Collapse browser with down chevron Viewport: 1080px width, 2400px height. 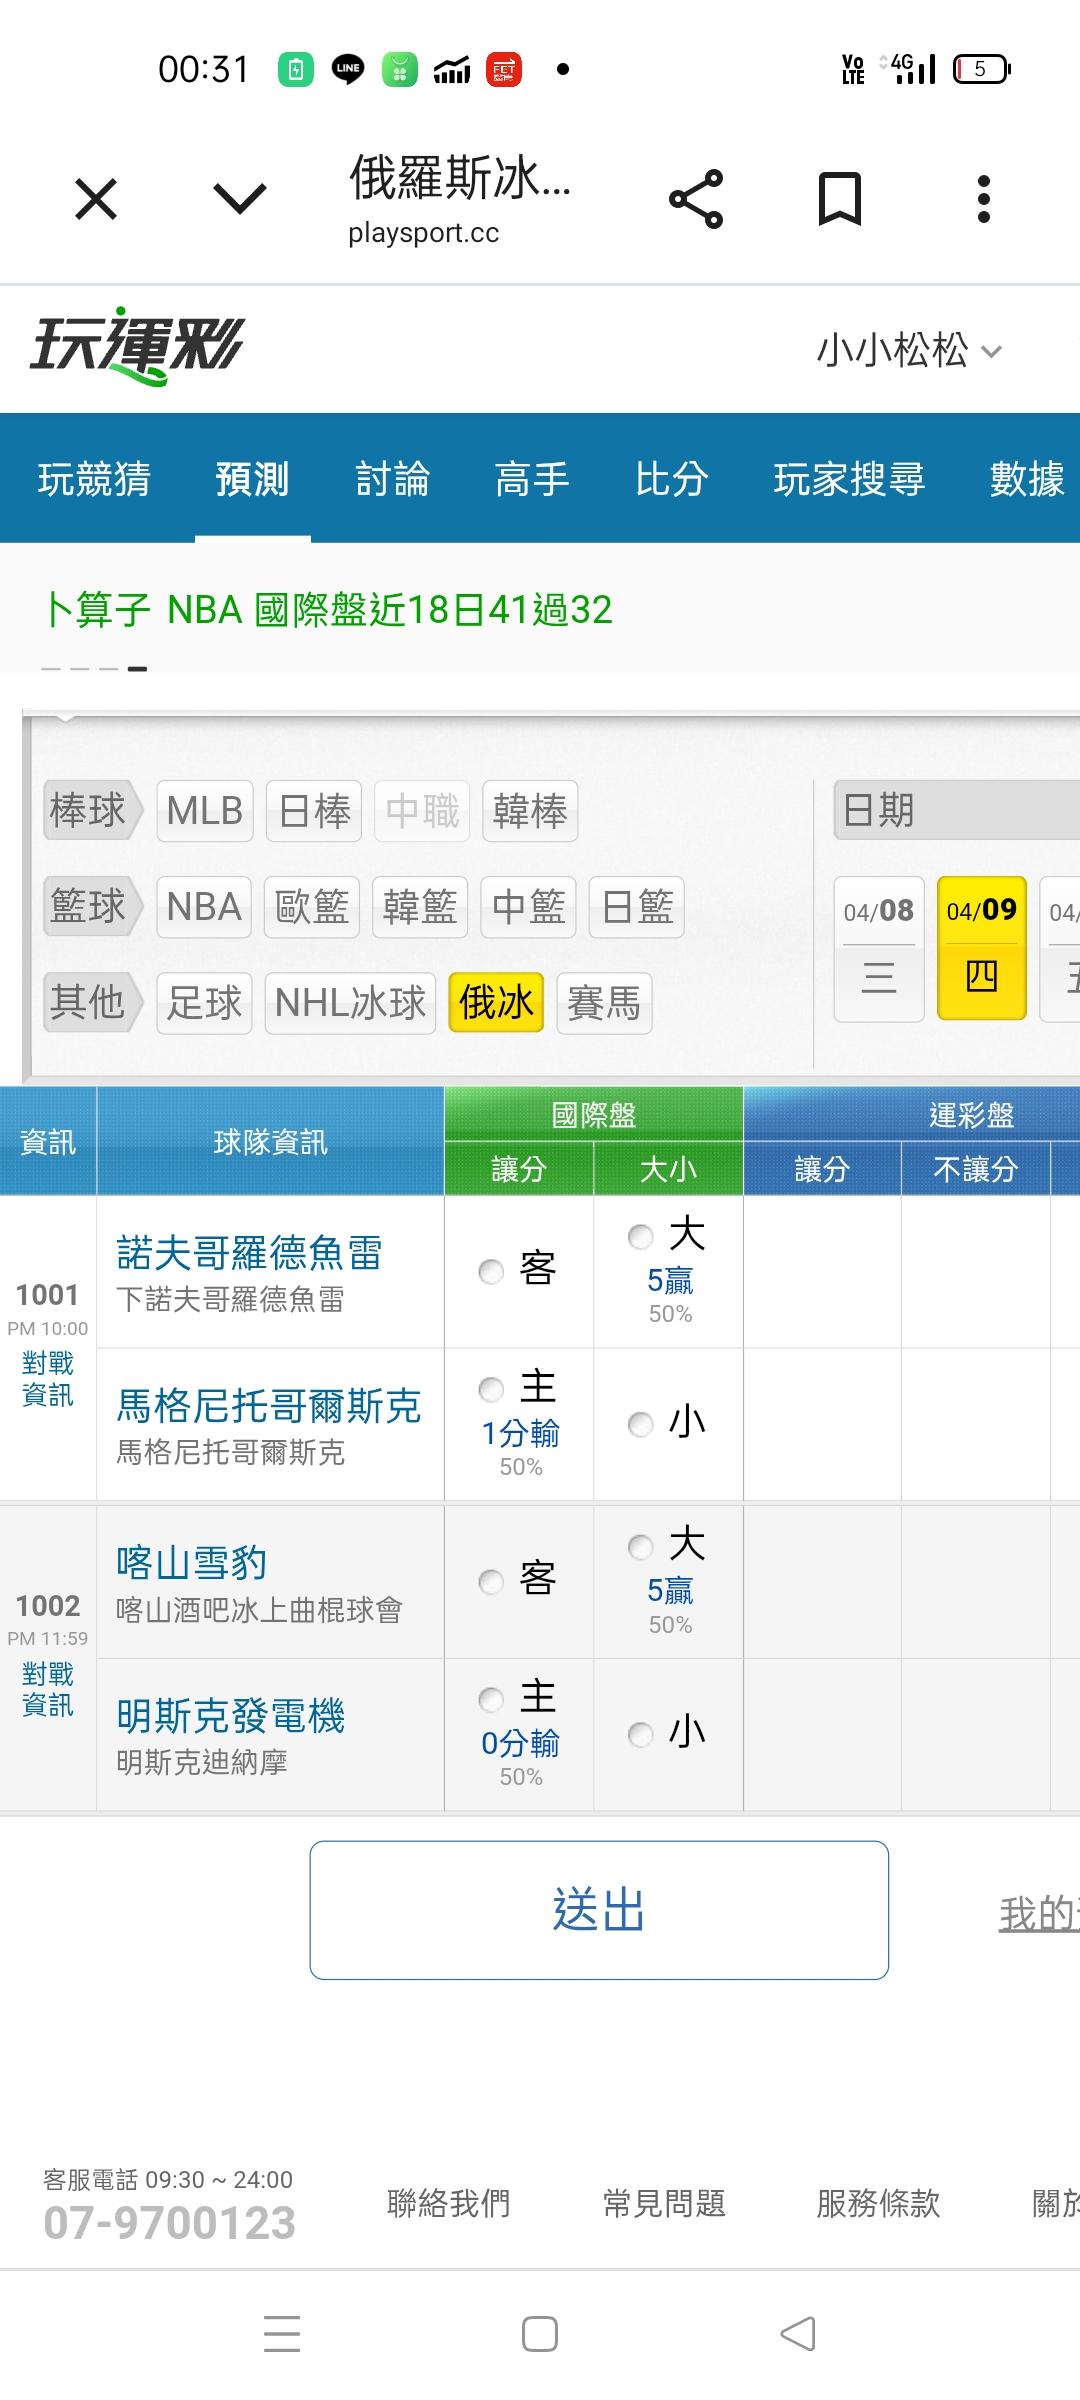[240, 199]
